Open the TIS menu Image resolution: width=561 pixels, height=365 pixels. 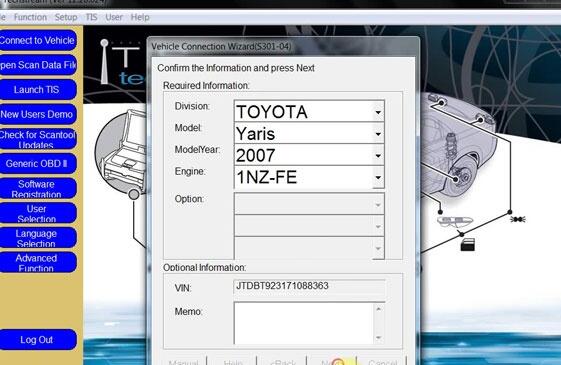[91, 17]
